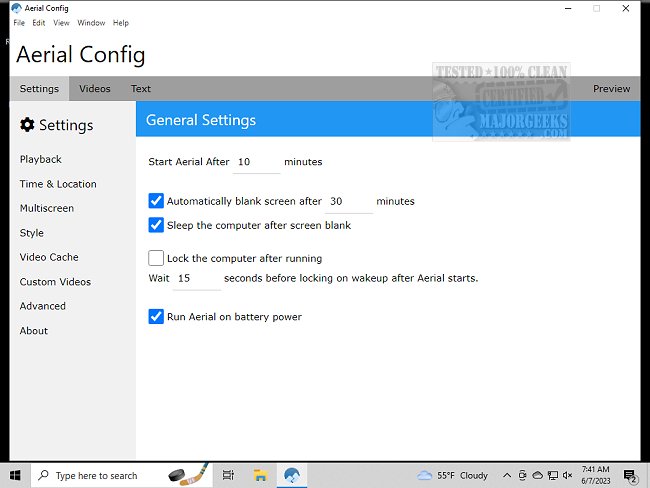Select the Settings tab
The image size is (650, 488).
pos(39,88)
